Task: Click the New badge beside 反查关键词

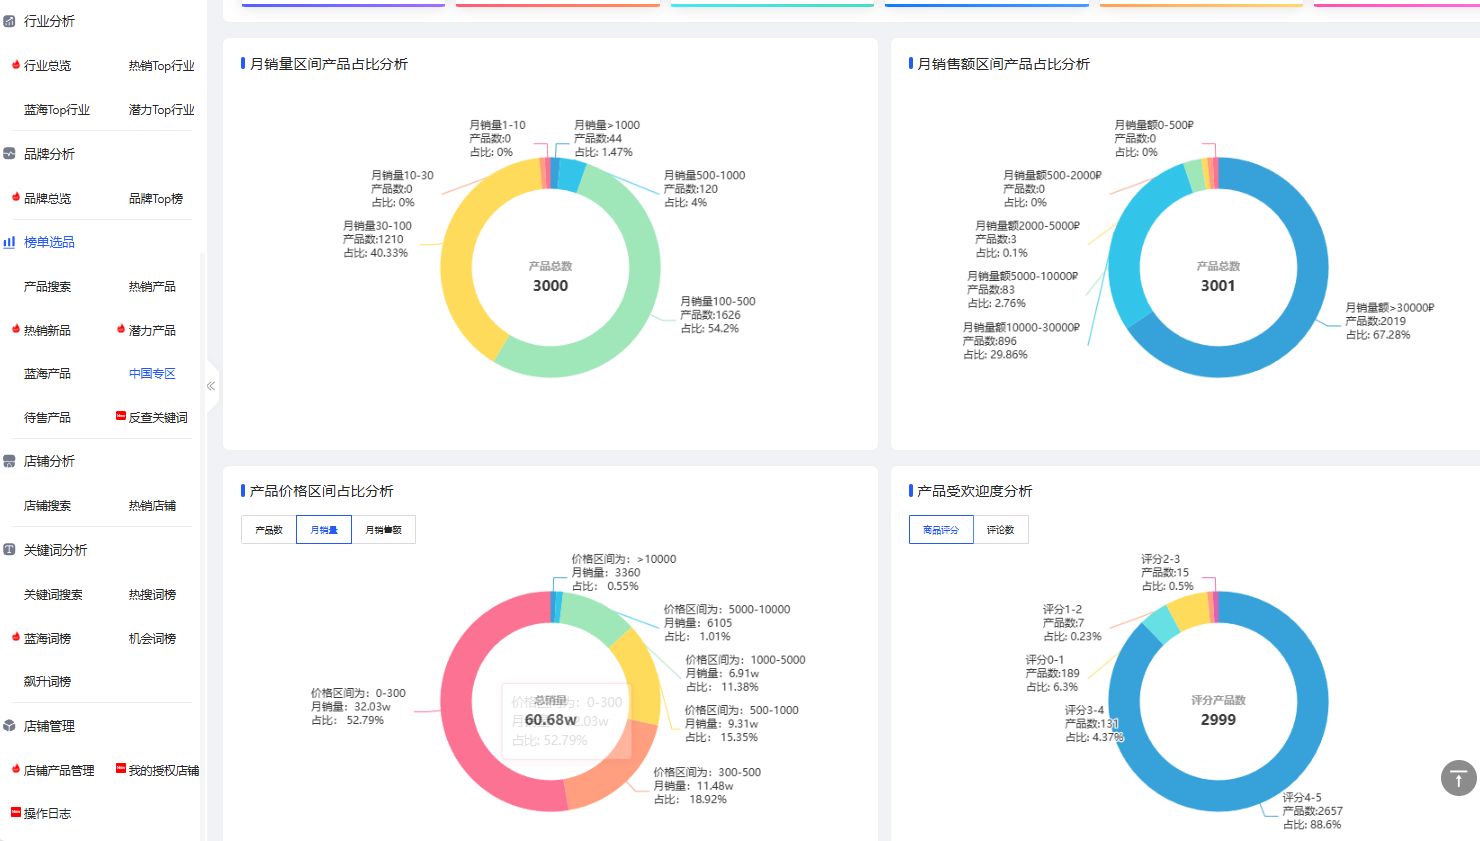Action: pyautogui.click(x=121, y=416)
